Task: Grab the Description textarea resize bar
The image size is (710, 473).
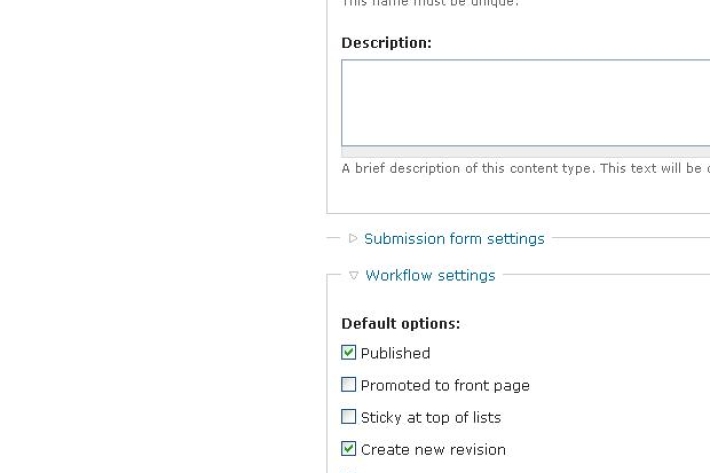Action: coord(525,152)
